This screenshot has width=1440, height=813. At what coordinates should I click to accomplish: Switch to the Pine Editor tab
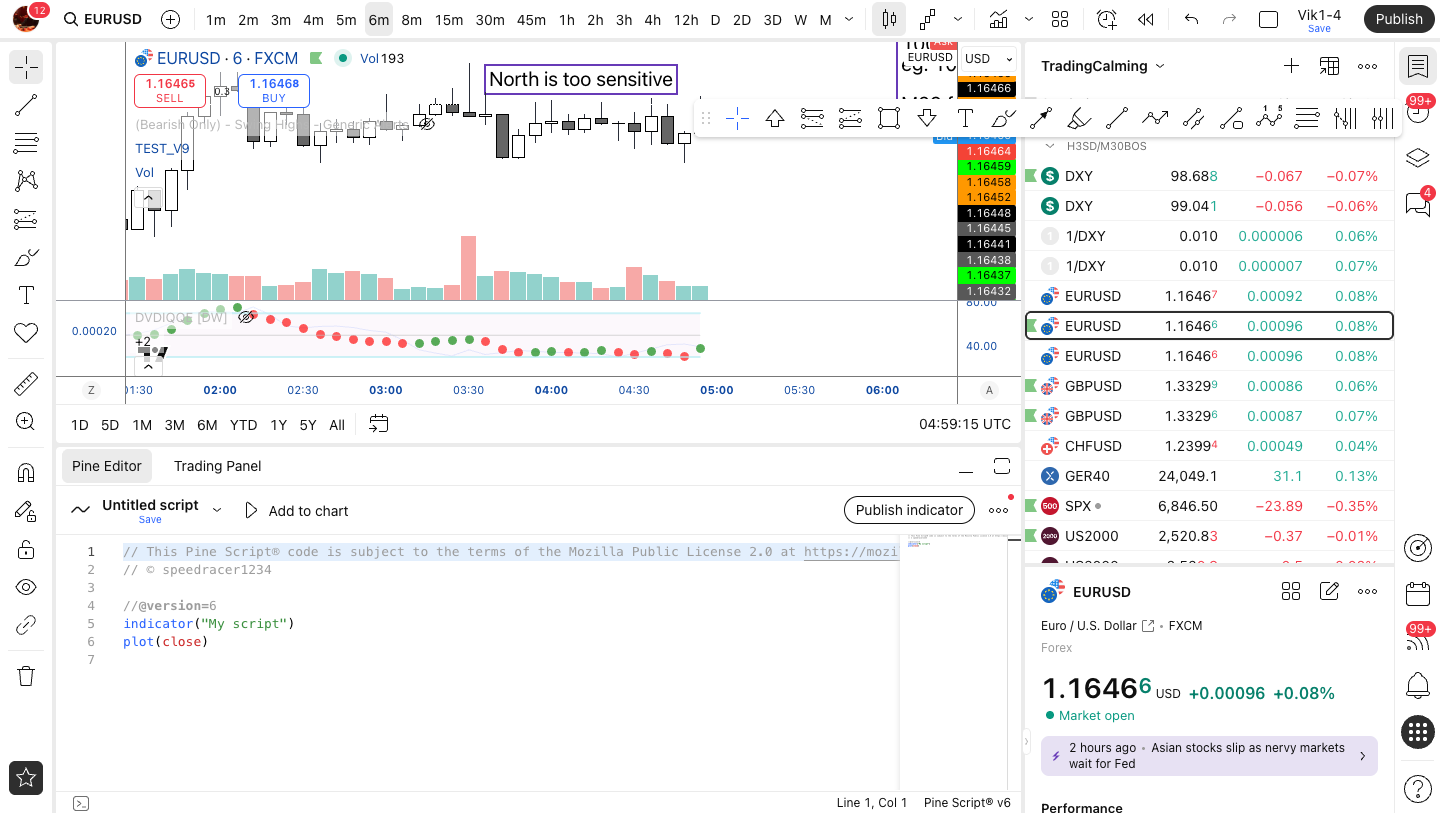pos(106,466)
